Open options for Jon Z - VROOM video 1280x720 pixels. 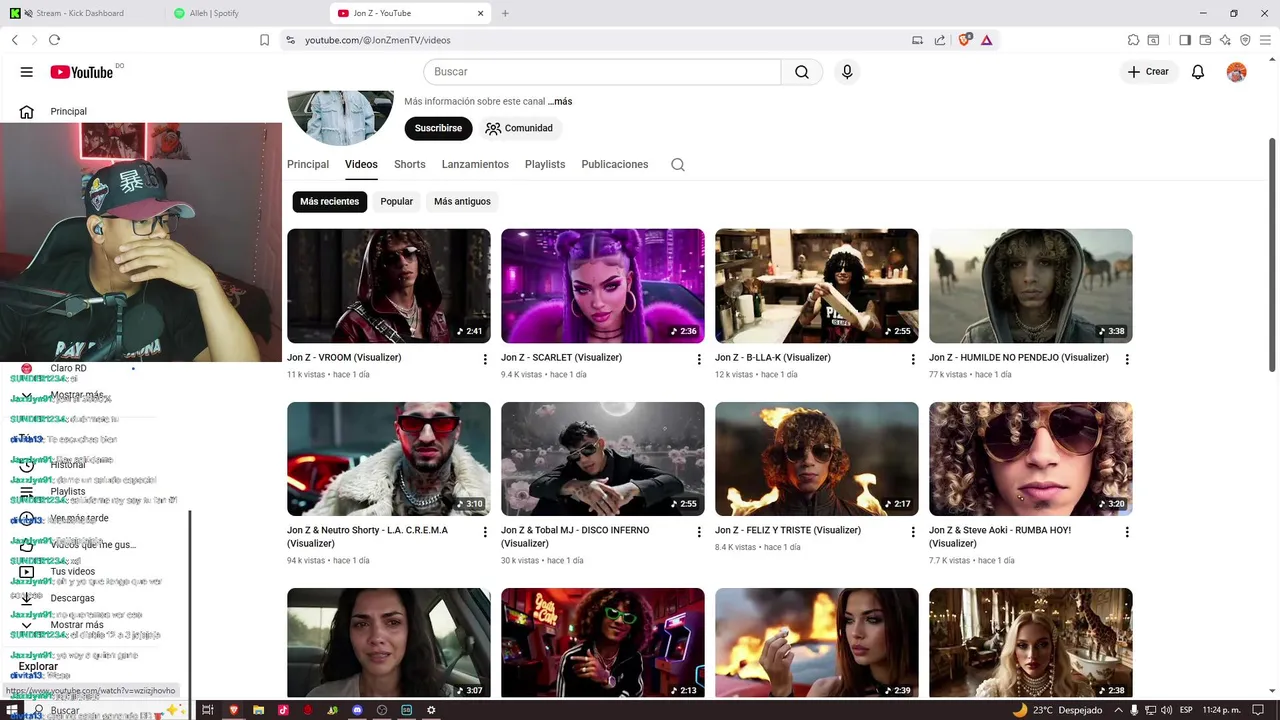point(485,359)
